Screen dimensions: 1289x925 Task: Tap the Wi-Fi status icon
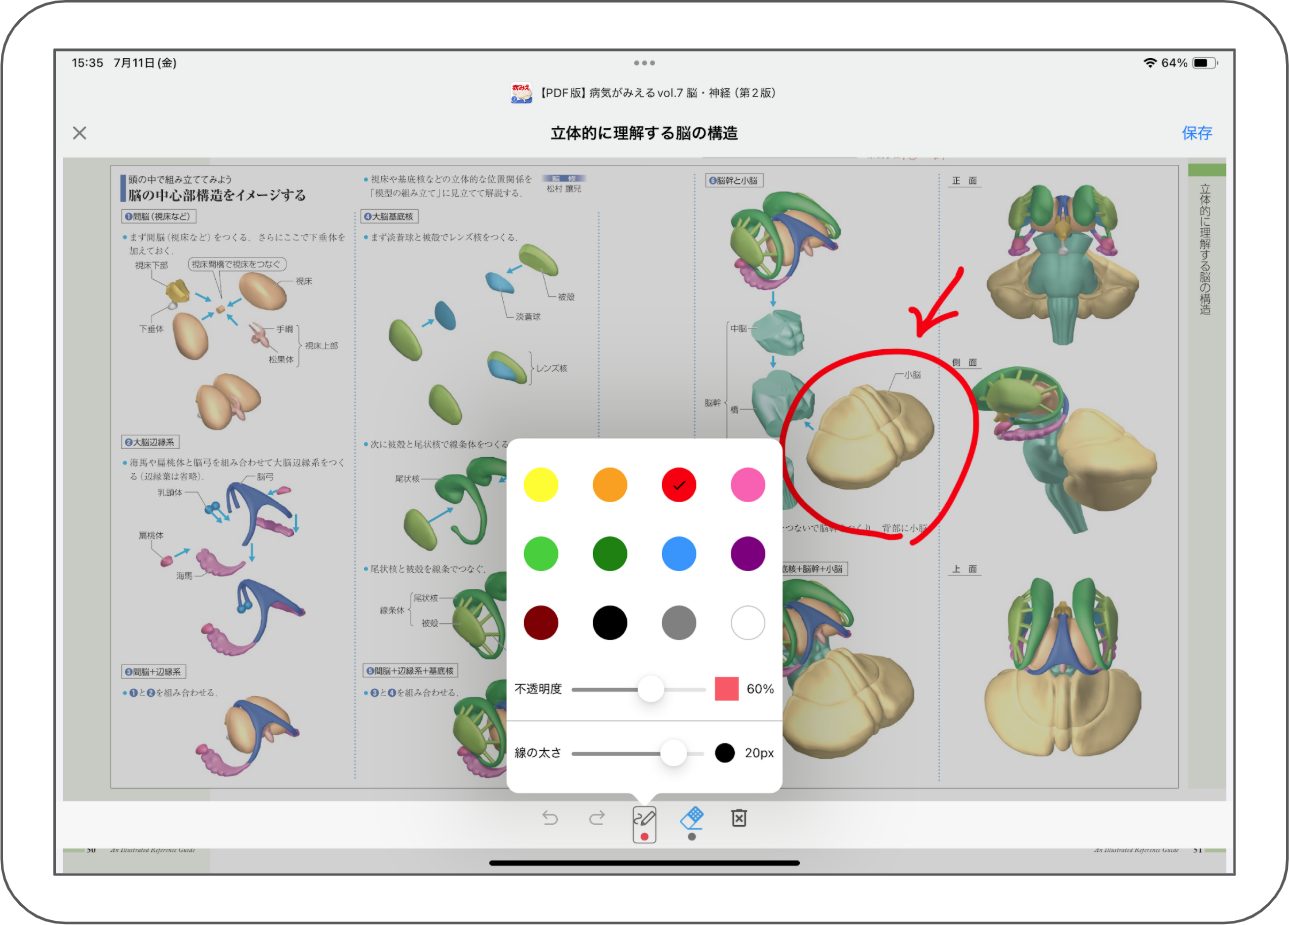pyautogui.click(x=1150, y=63)
